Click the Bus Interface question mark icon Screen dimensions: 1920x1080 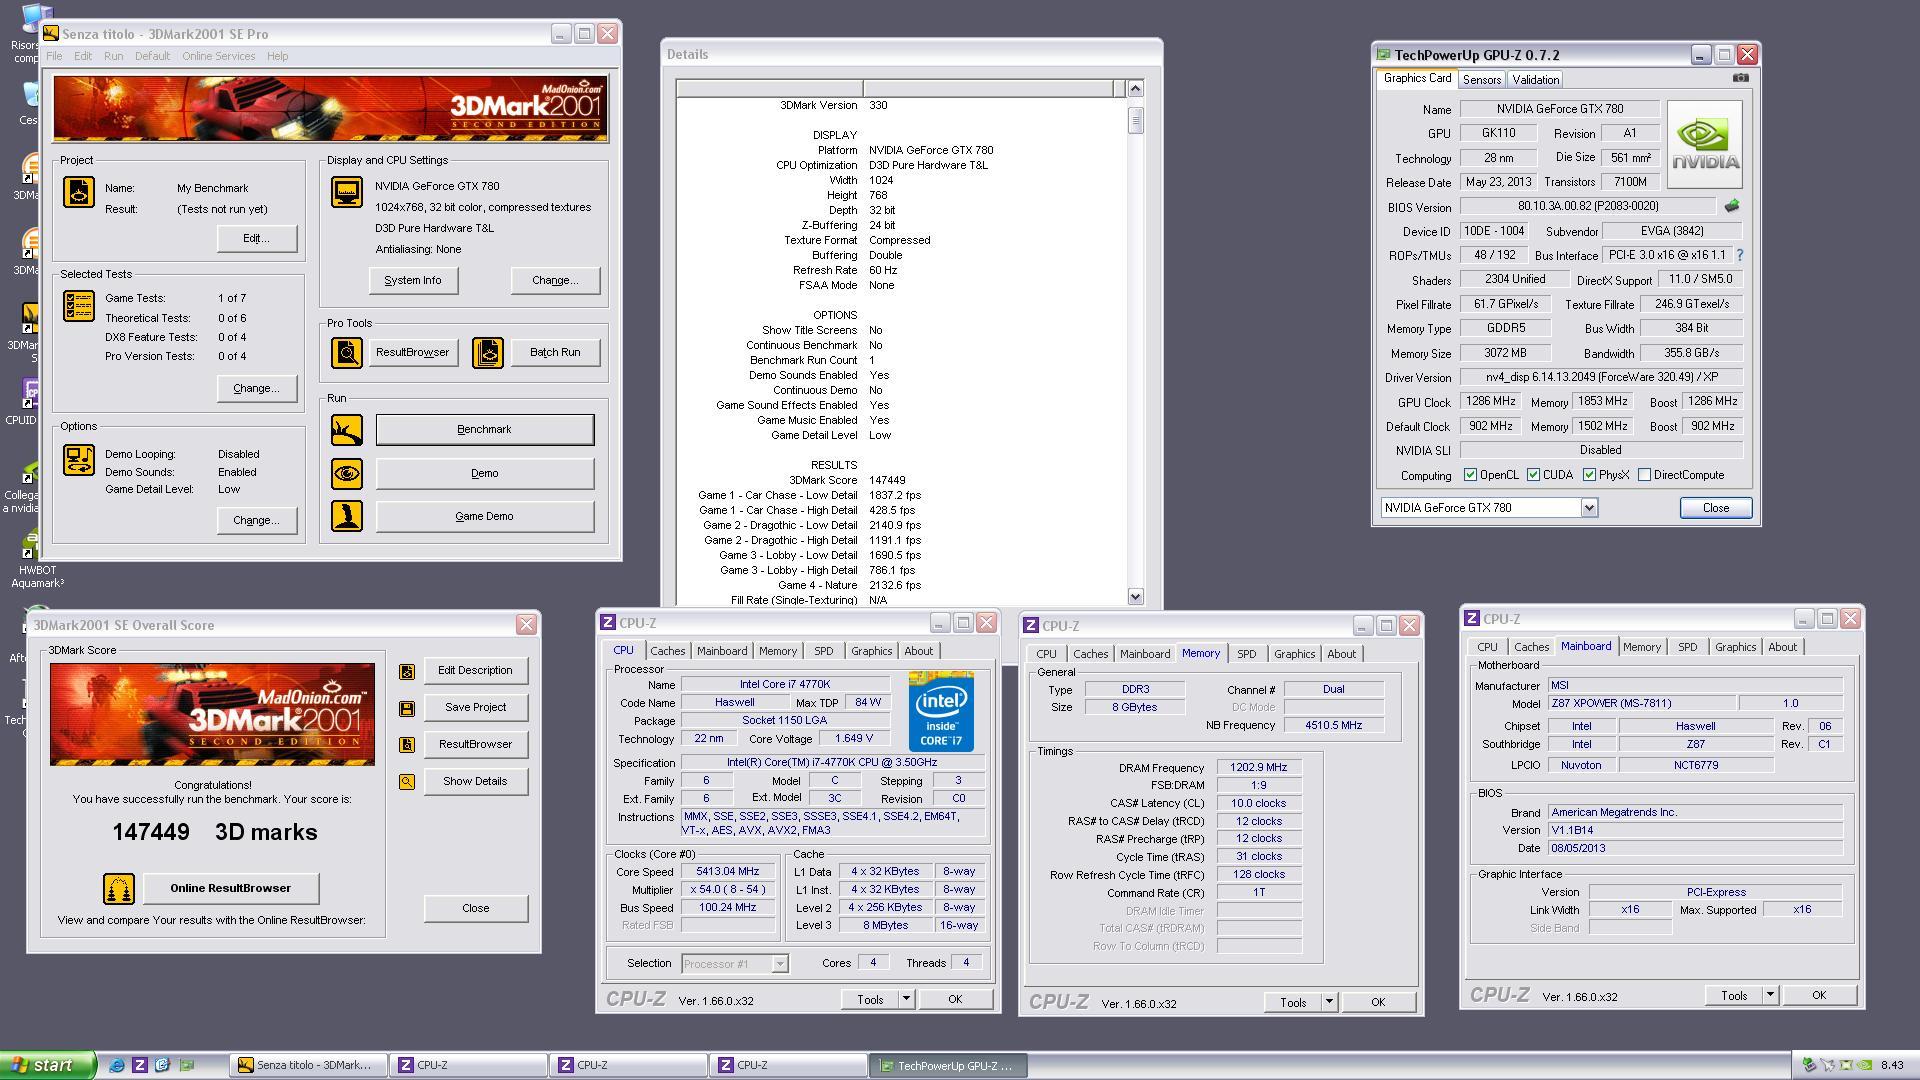(1740, 255)
